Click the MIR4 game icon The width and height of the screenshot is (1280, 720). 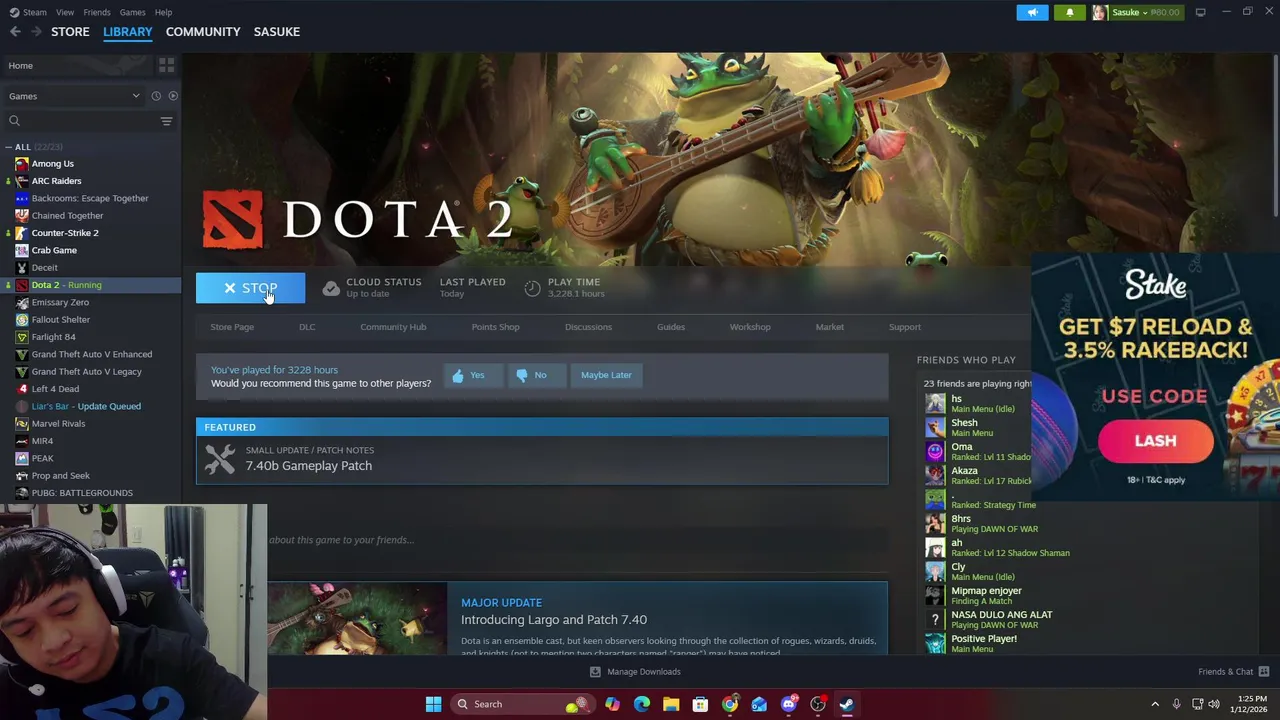click(x=22, y=441)
